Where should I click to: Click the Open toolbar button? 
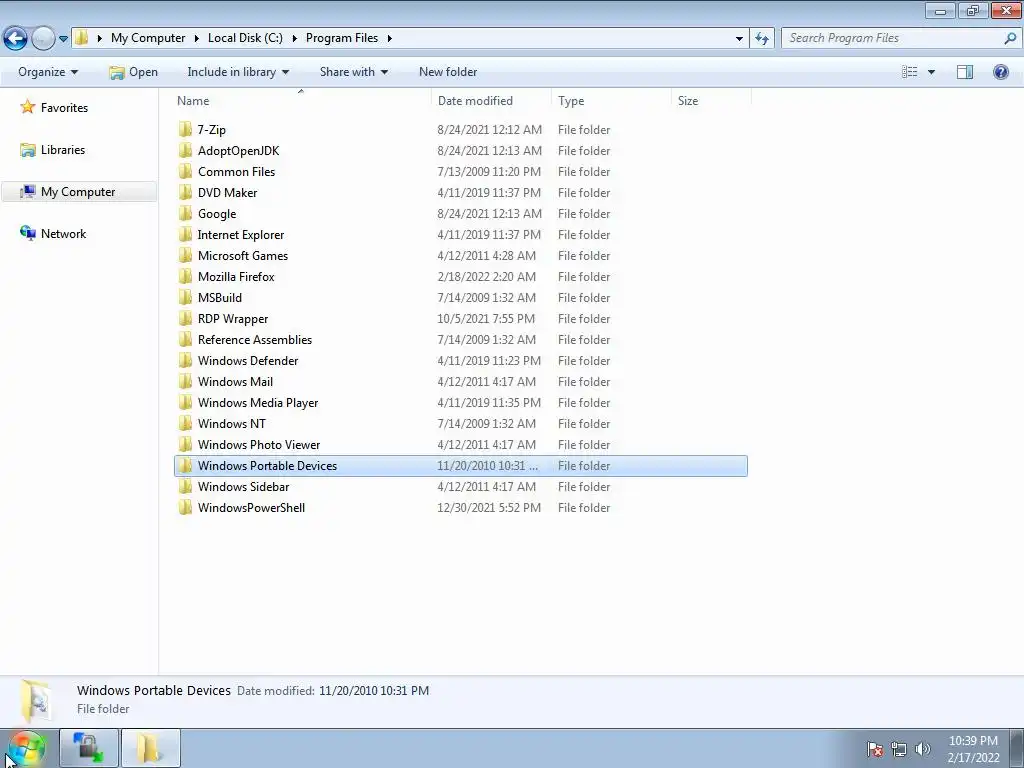(x=133, y=72)
